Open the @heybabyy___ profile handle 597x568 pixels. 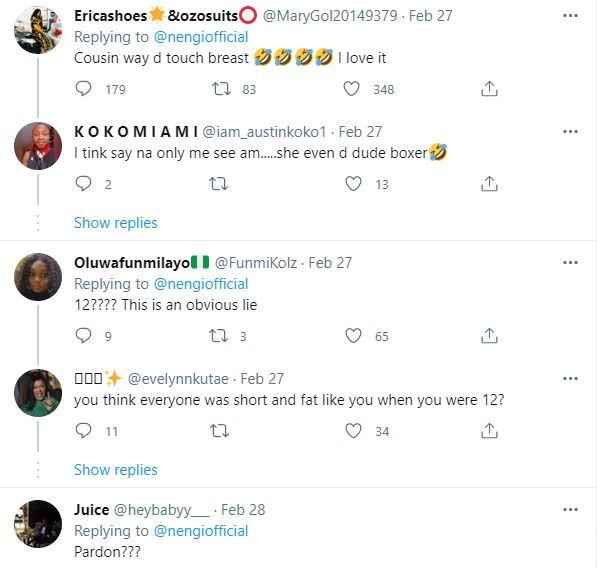tap(161, 510)
